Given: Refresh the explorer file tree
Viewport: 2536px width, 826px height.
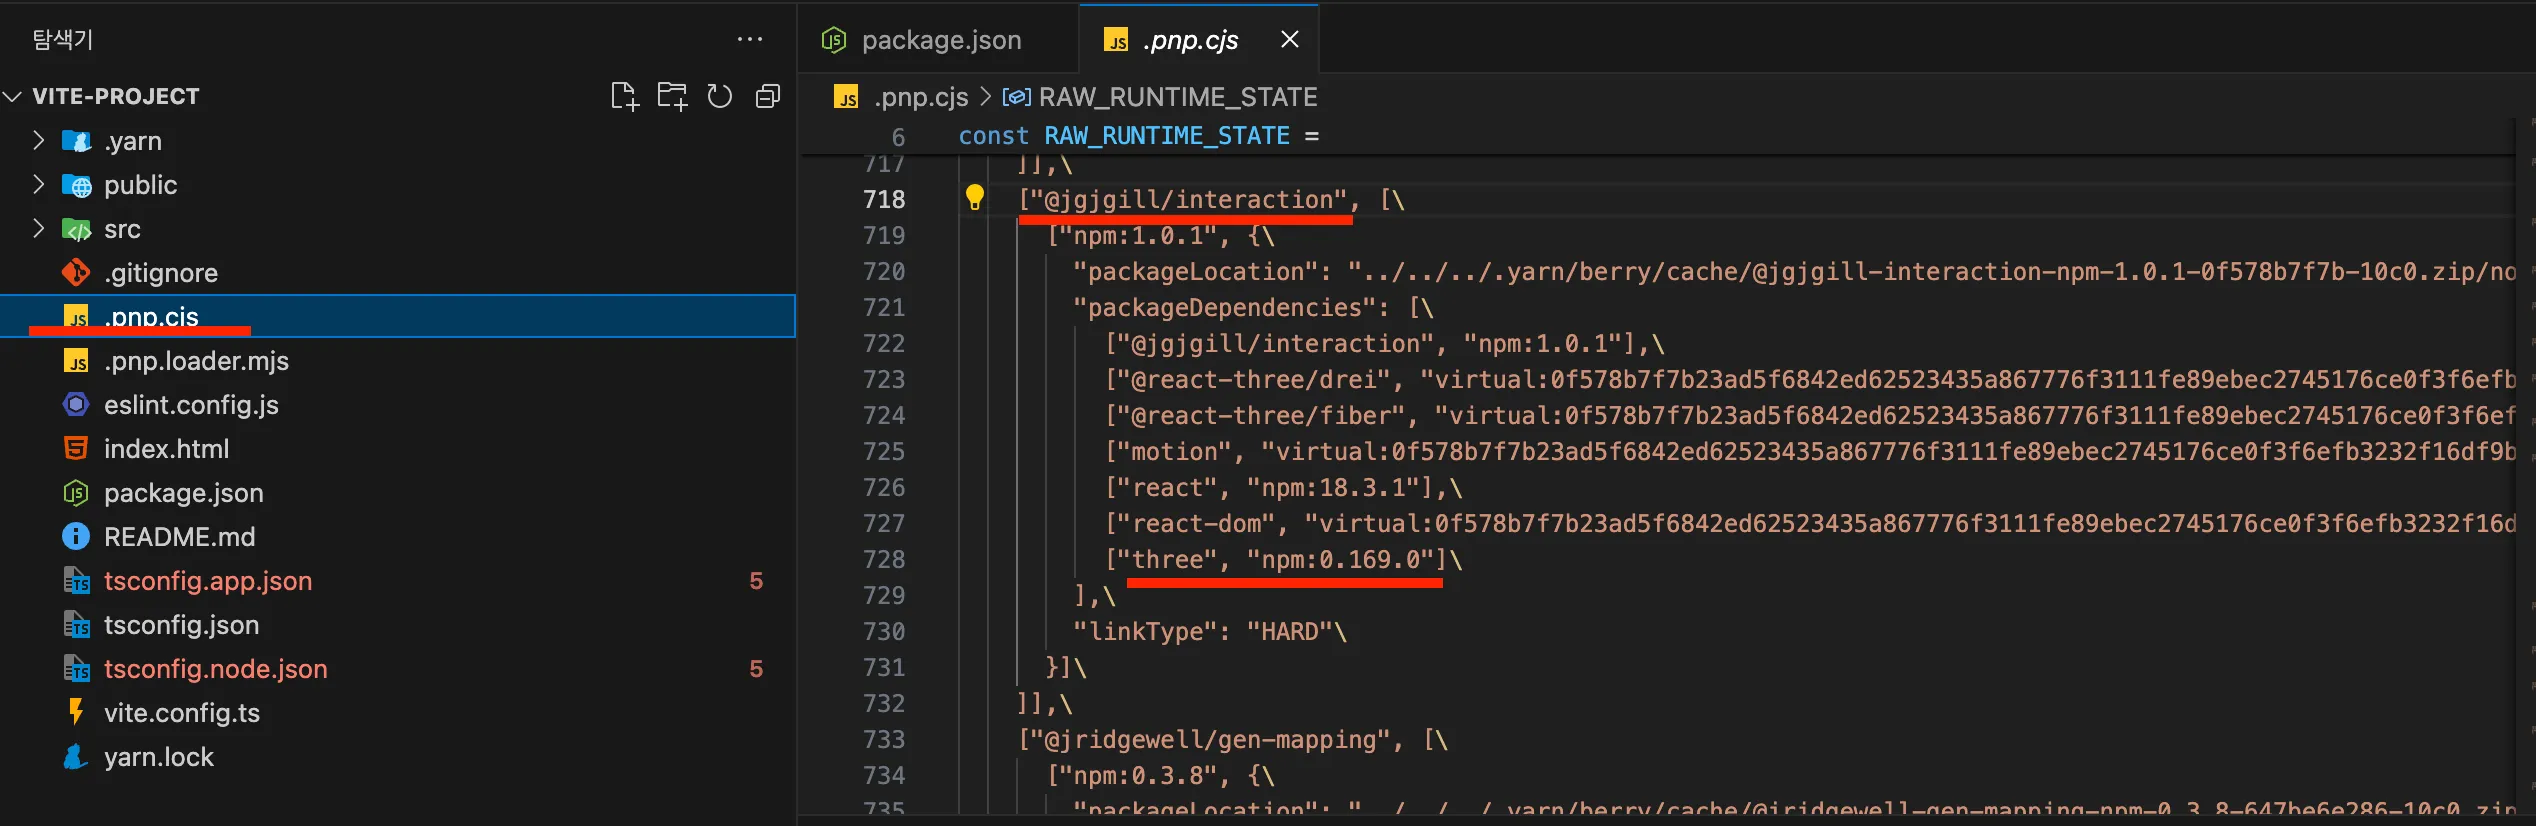Looking at the screenshot, I should [720, 96].
